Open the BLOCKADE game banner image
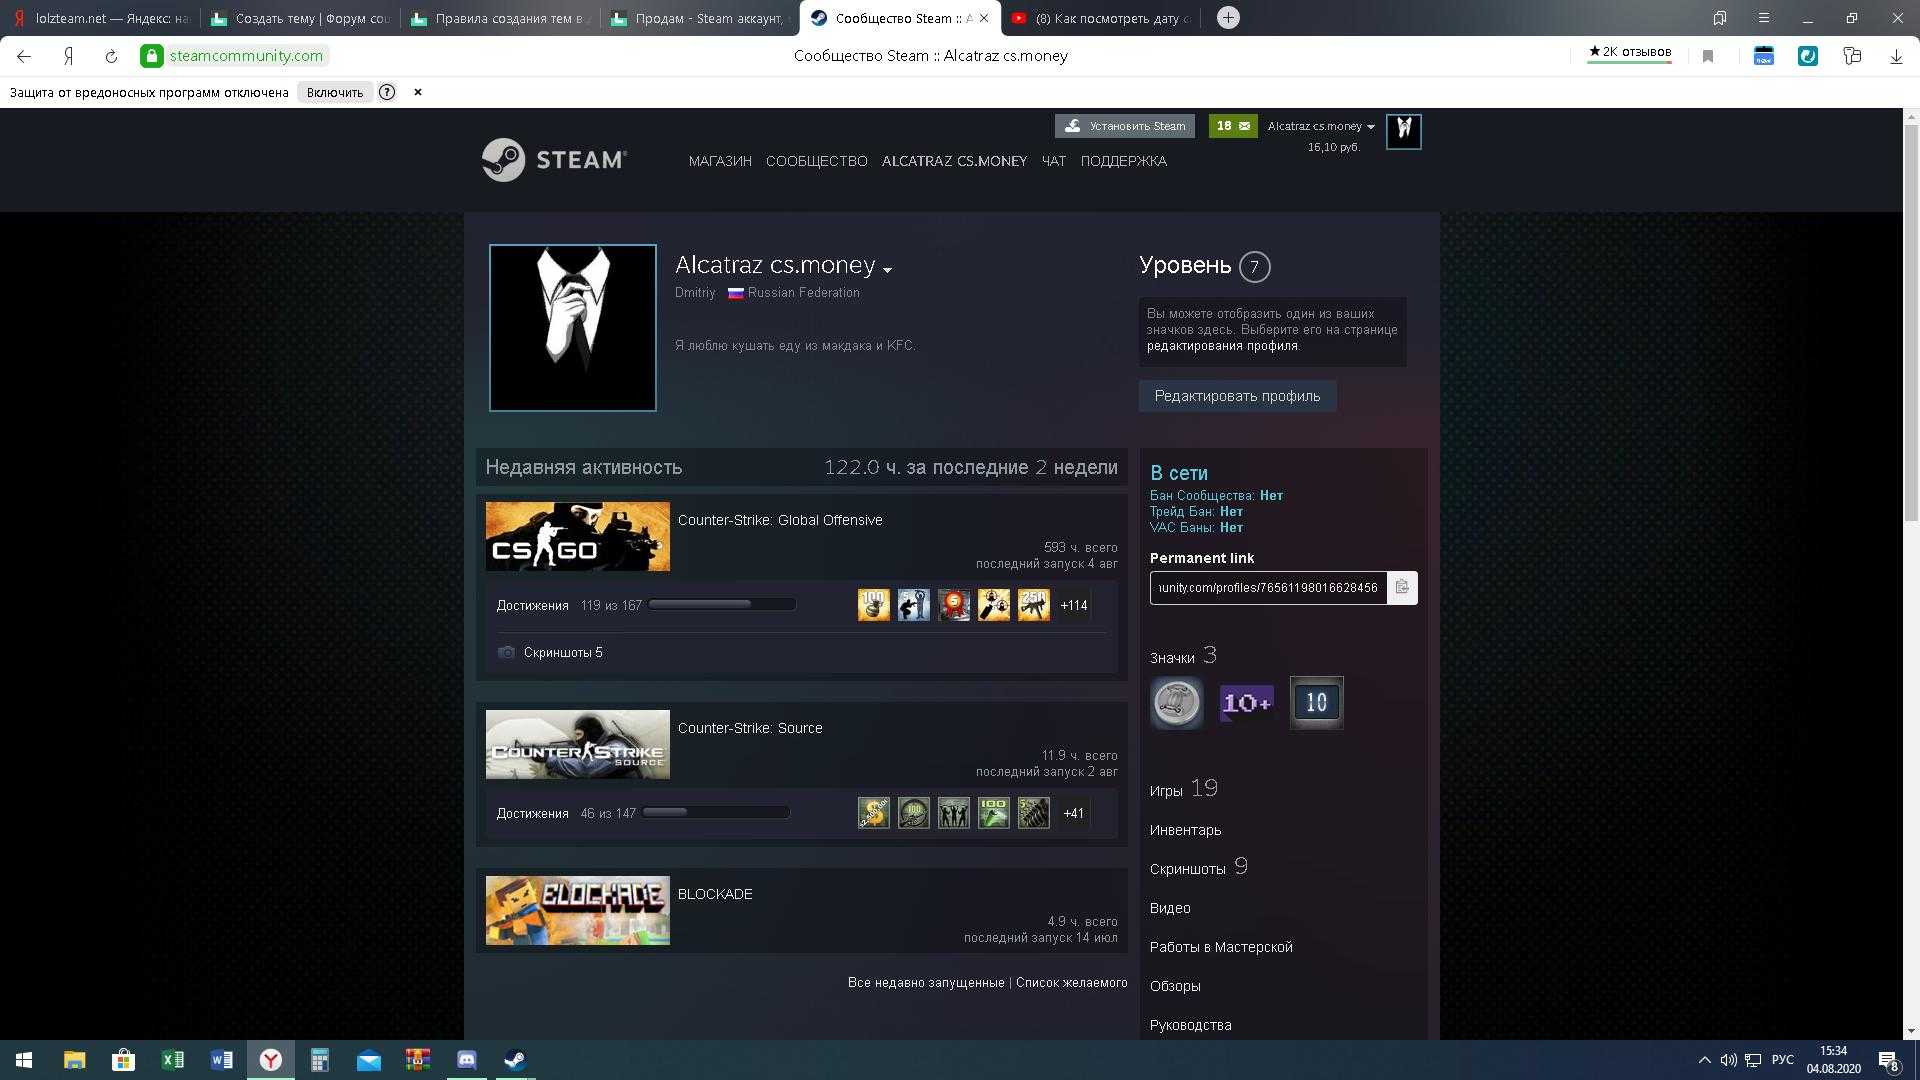The image size is (1920, 1080). point(578,911)
